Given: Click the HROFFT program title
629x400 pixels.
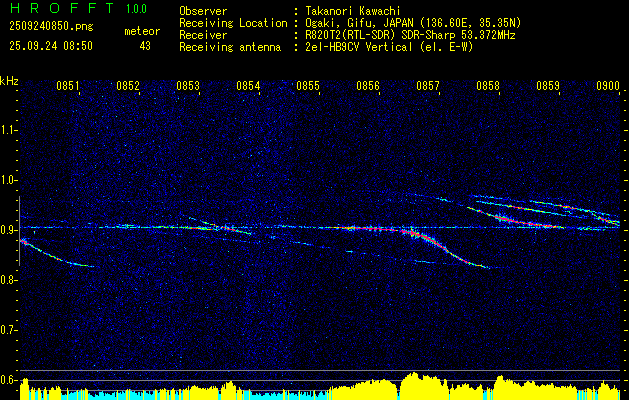Looking at the screenshot, I should click(61, 8).
